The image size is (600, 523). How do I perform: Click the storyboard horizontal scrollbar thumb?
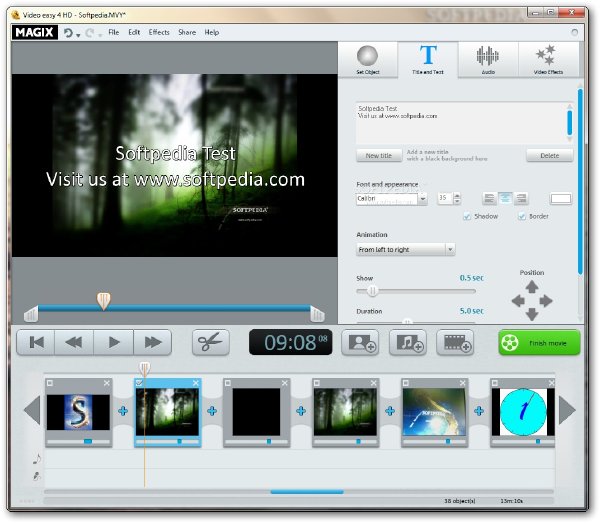(307, 492)
